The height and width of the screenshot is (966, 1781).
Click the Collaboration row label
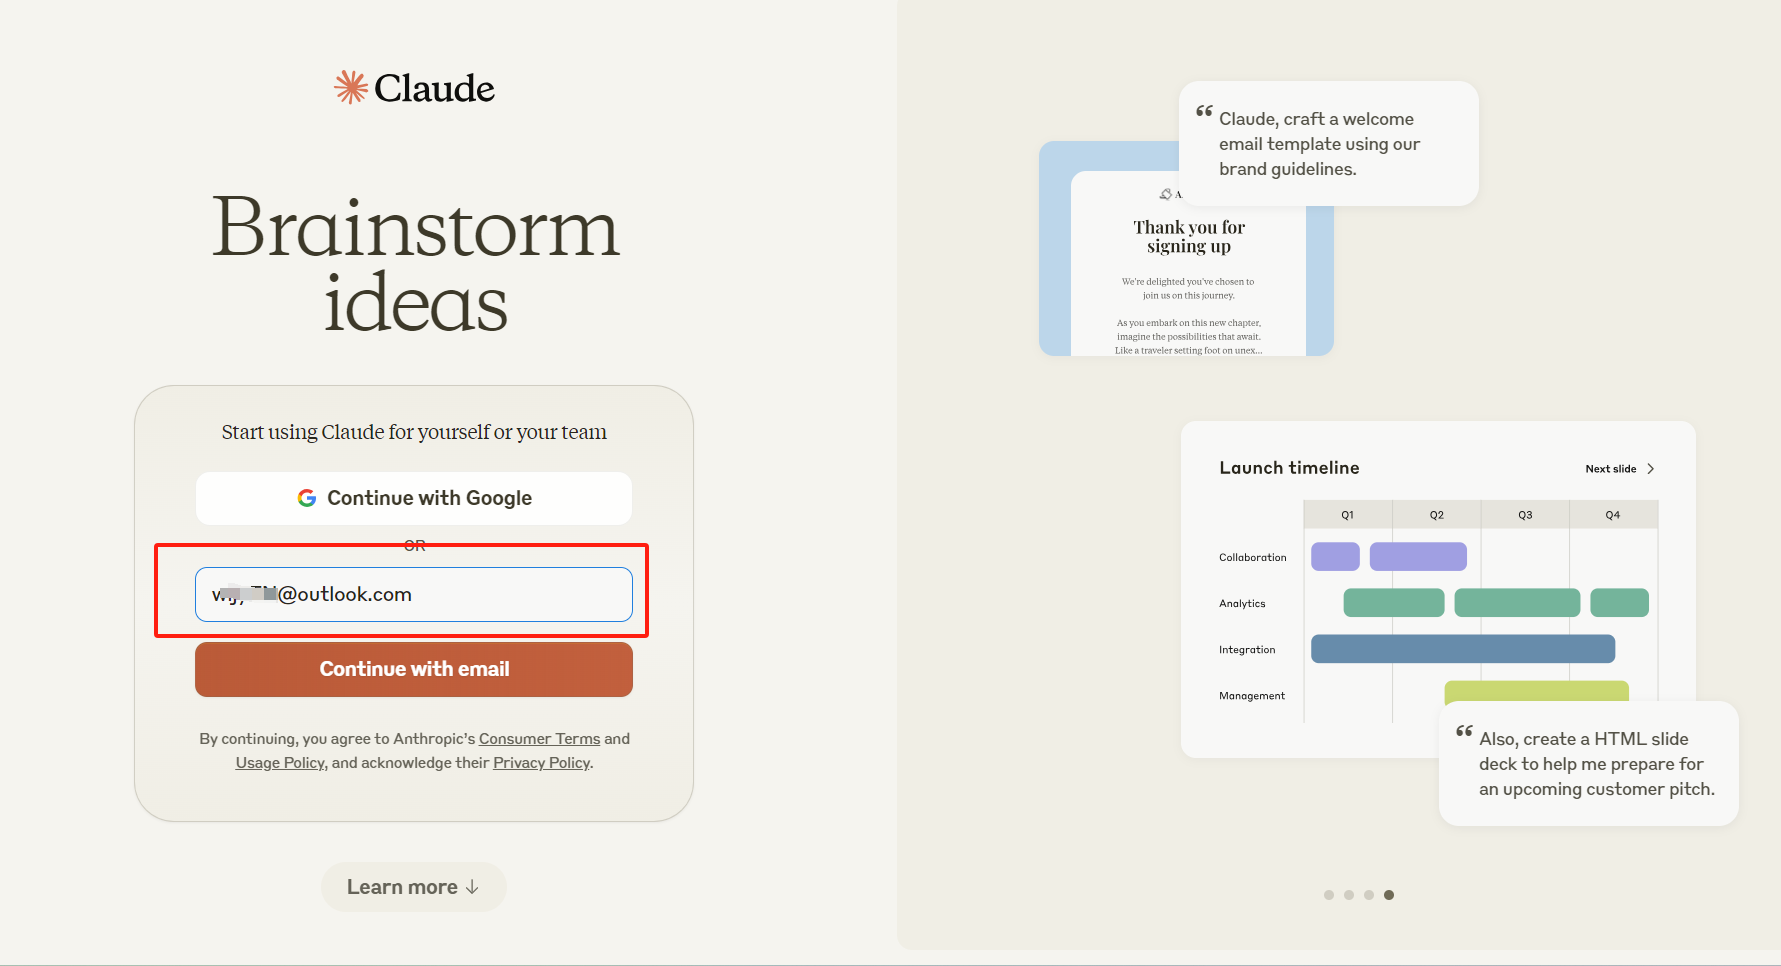[x=1253, y=558]
